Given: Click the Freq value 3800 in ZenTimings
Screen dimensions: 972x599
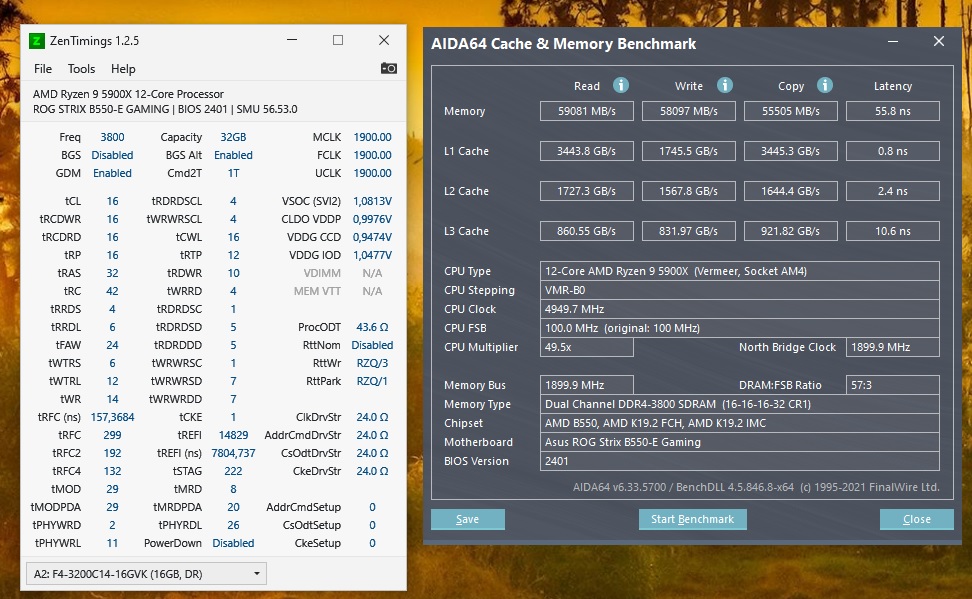Looking at the screenshot, I should pos(112,137).
